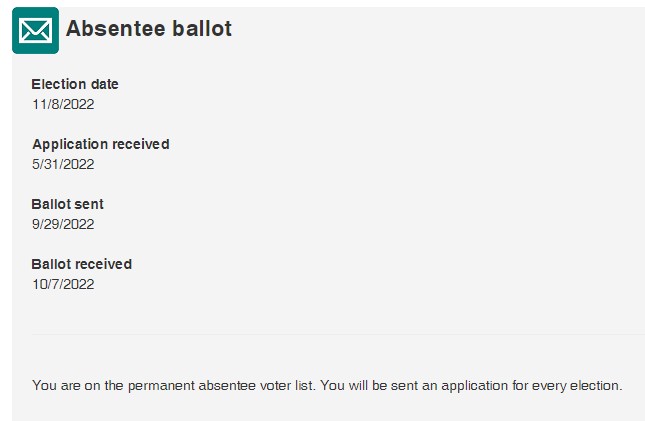Click the word 'received' under Application

point(140,144)
